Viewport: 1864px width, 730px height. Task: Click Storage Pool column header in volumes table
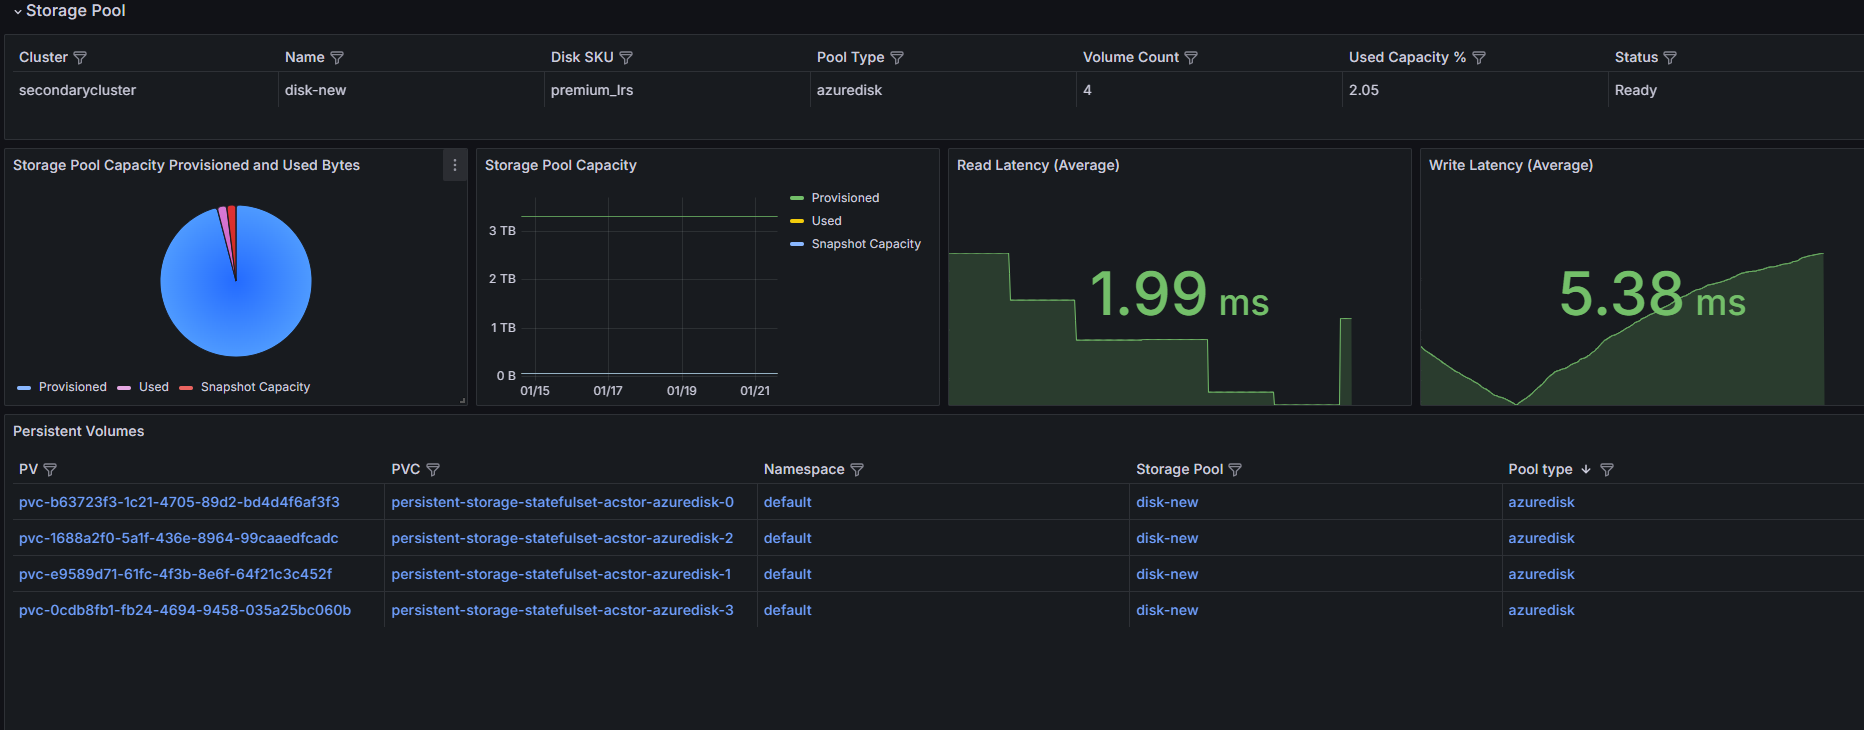[x=1179, y=470]
